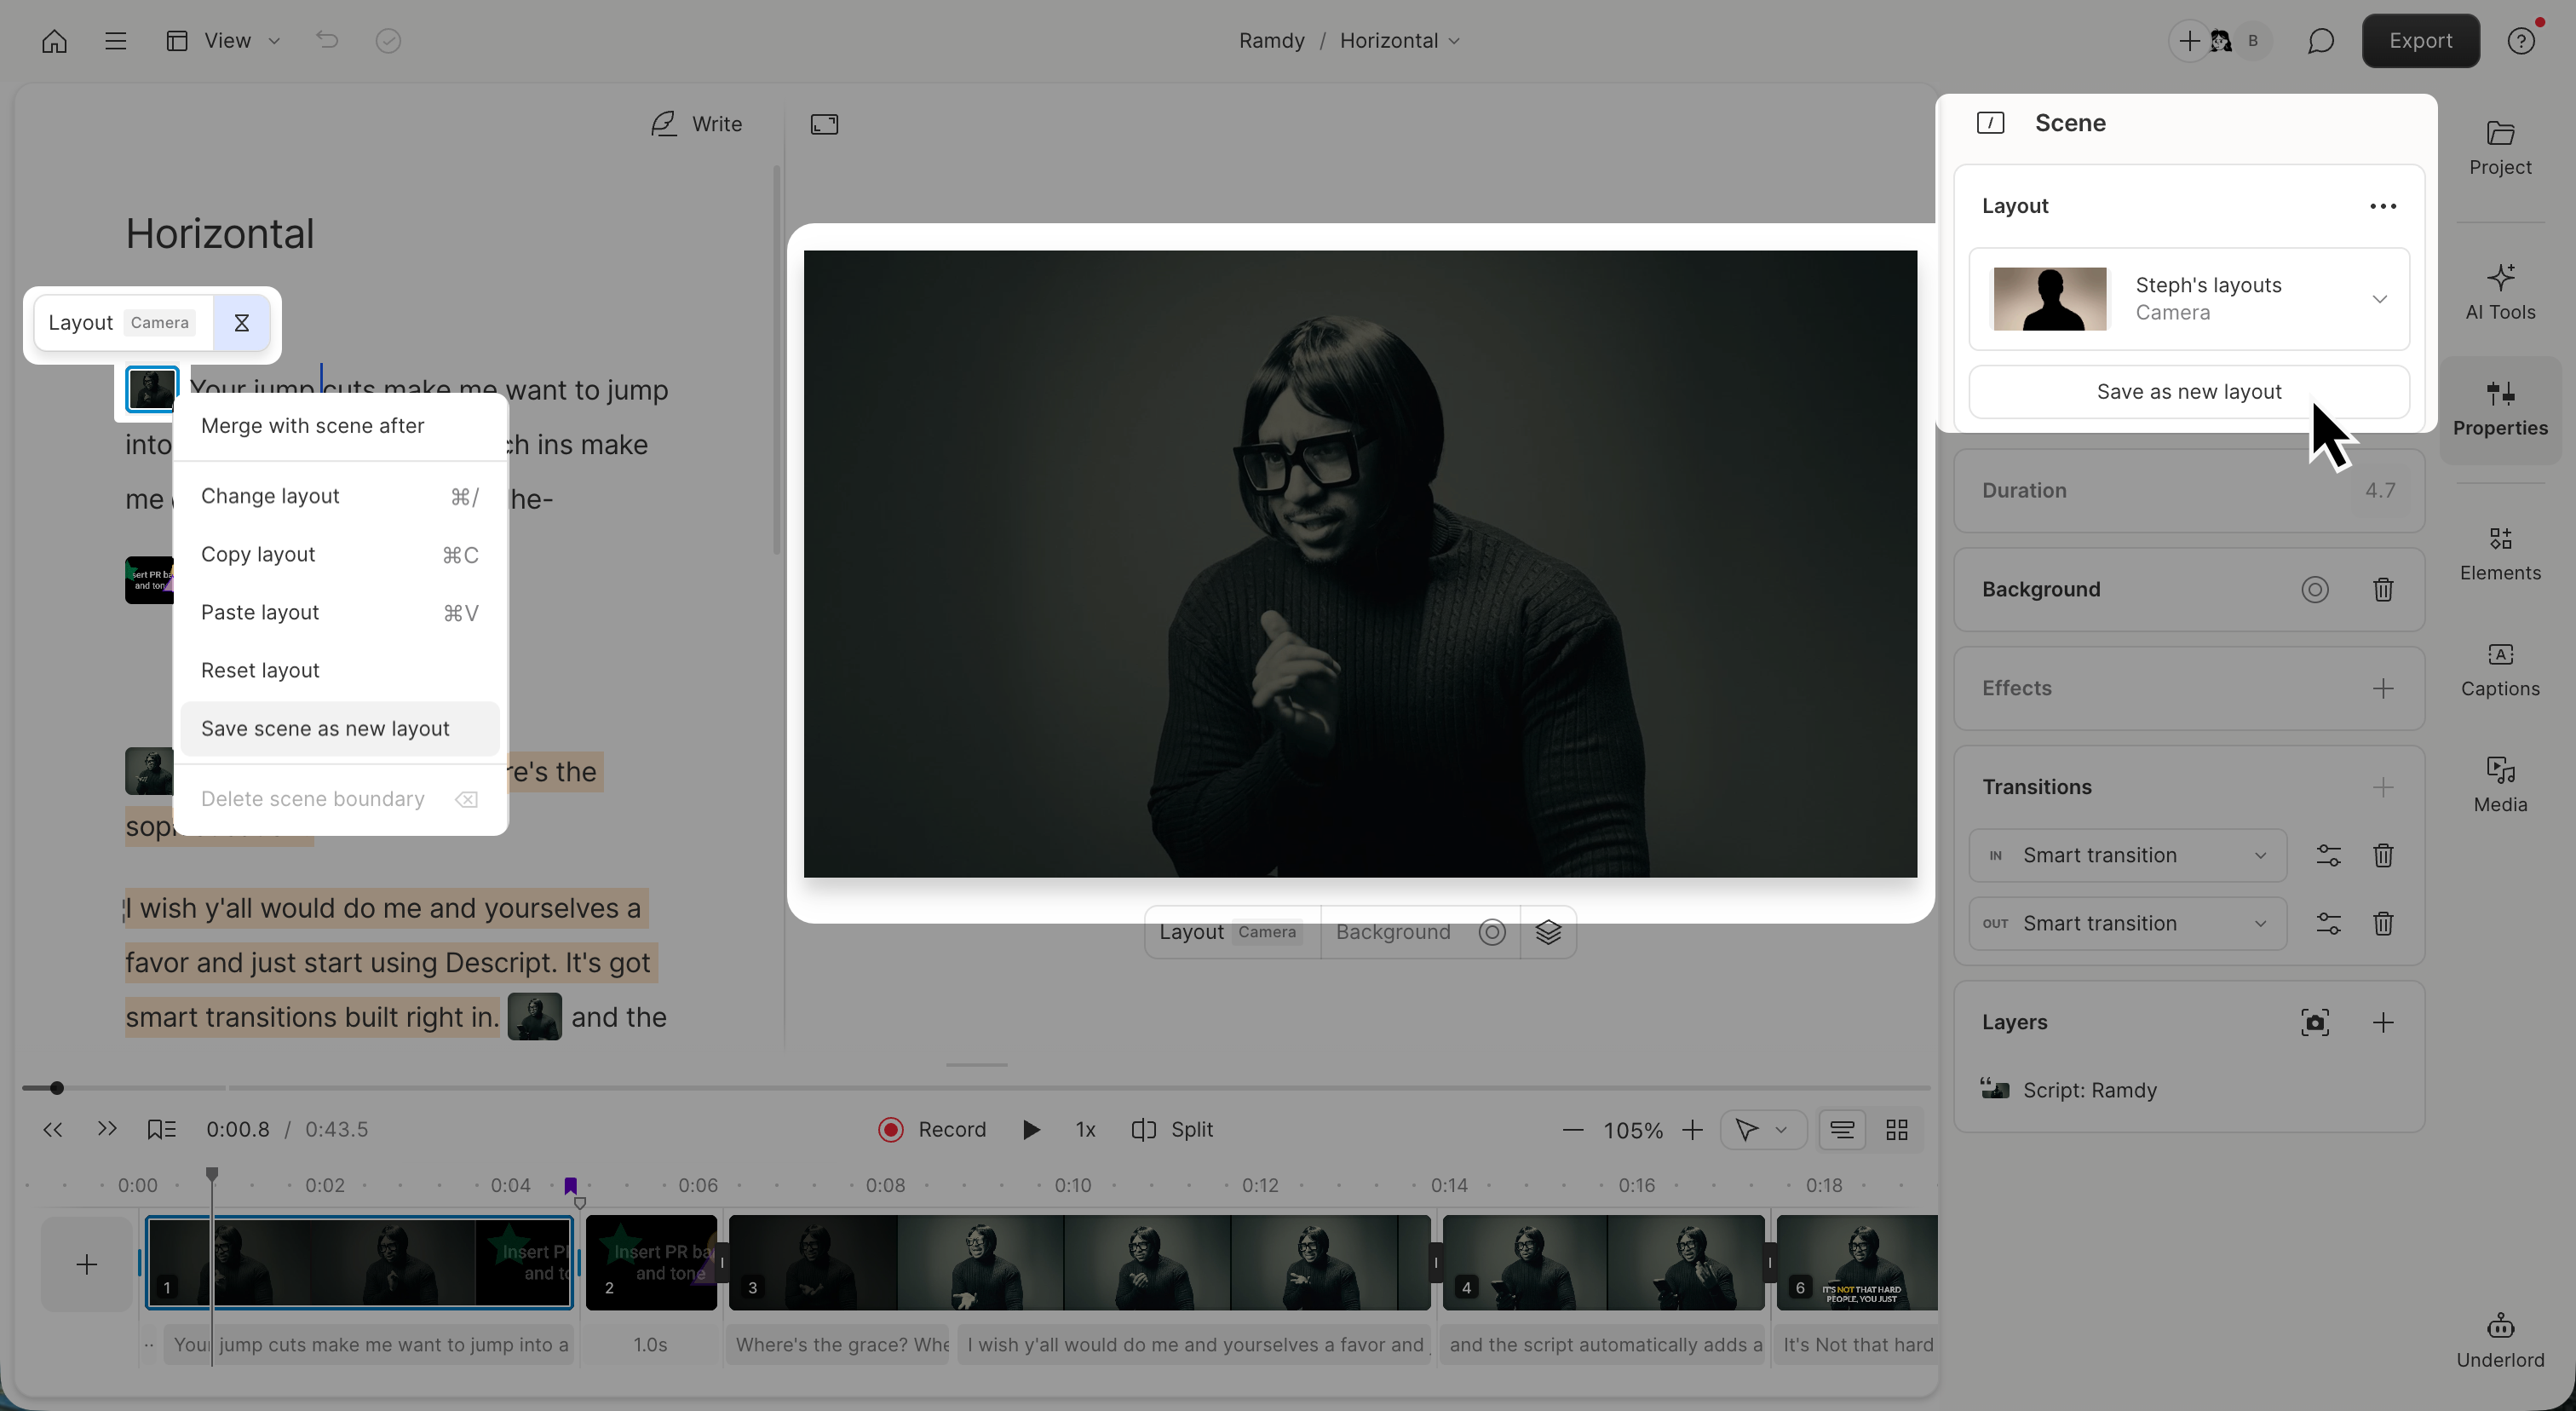Expand Steph's layouts Camera dropdown
This screenshot has height=1411, width=2576.
point(2379,299)
